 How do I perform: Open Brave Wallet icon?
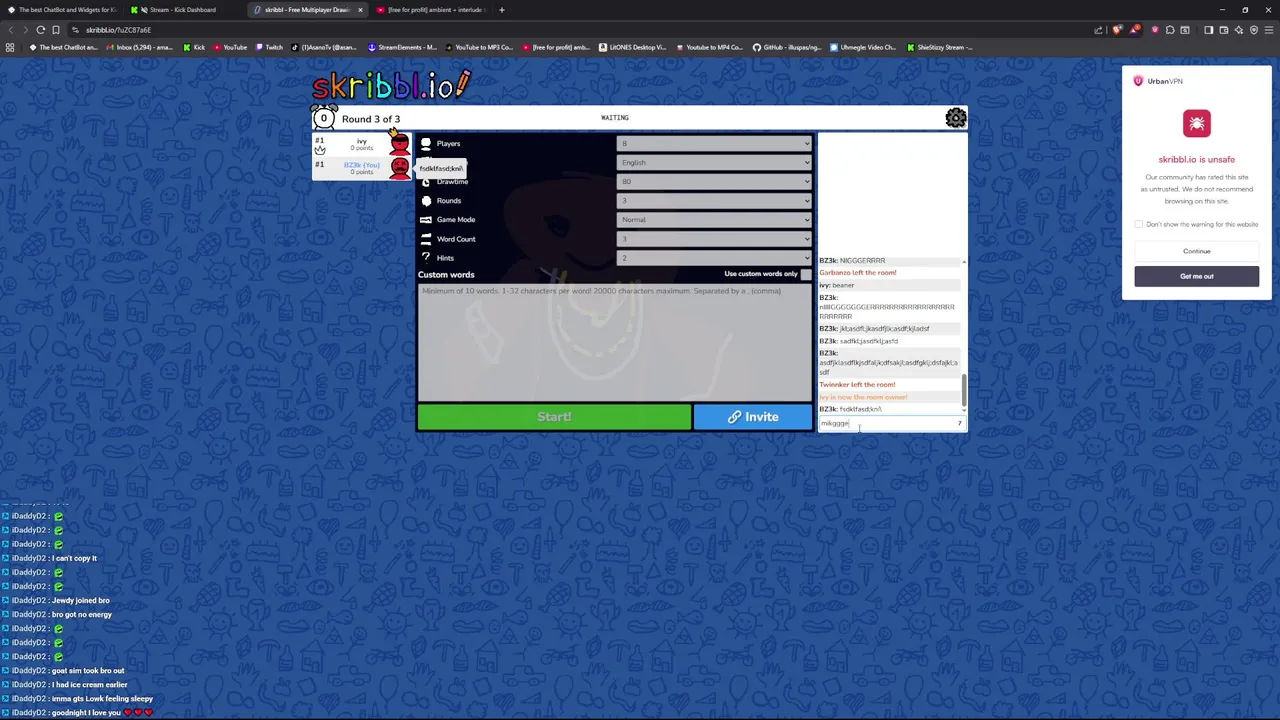[x=1223, y=30]
